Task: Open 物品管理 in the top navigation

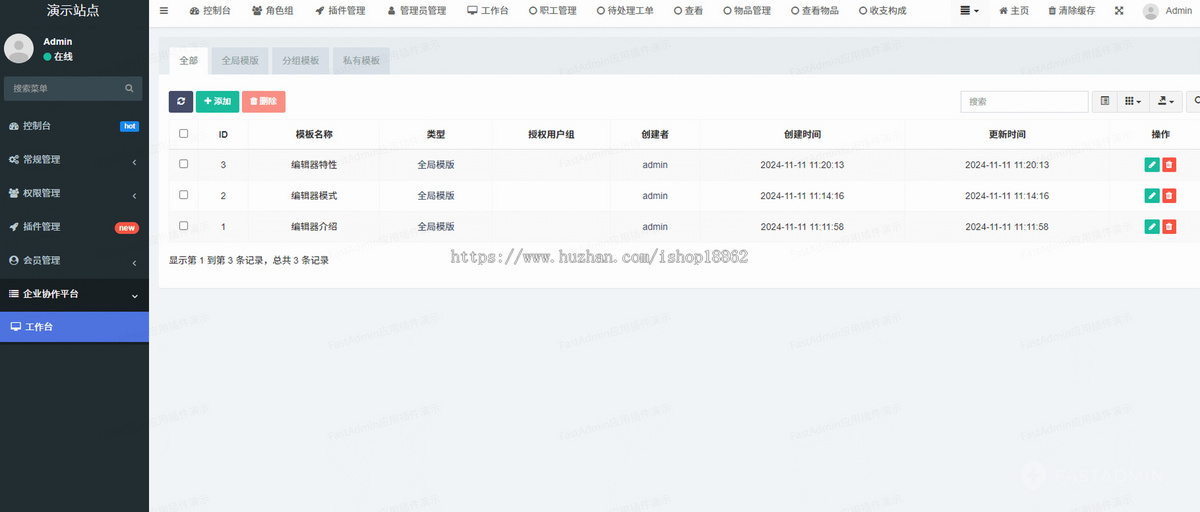Action: pos(746,11)
